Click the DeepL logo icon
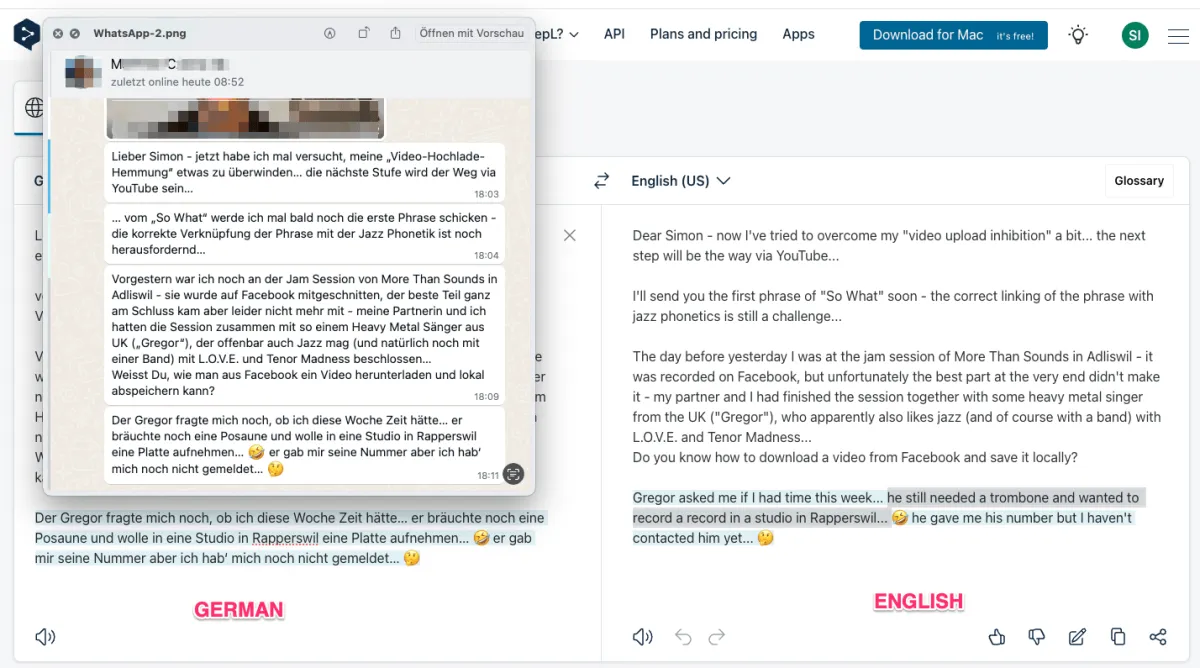 (x=26, y=35)
